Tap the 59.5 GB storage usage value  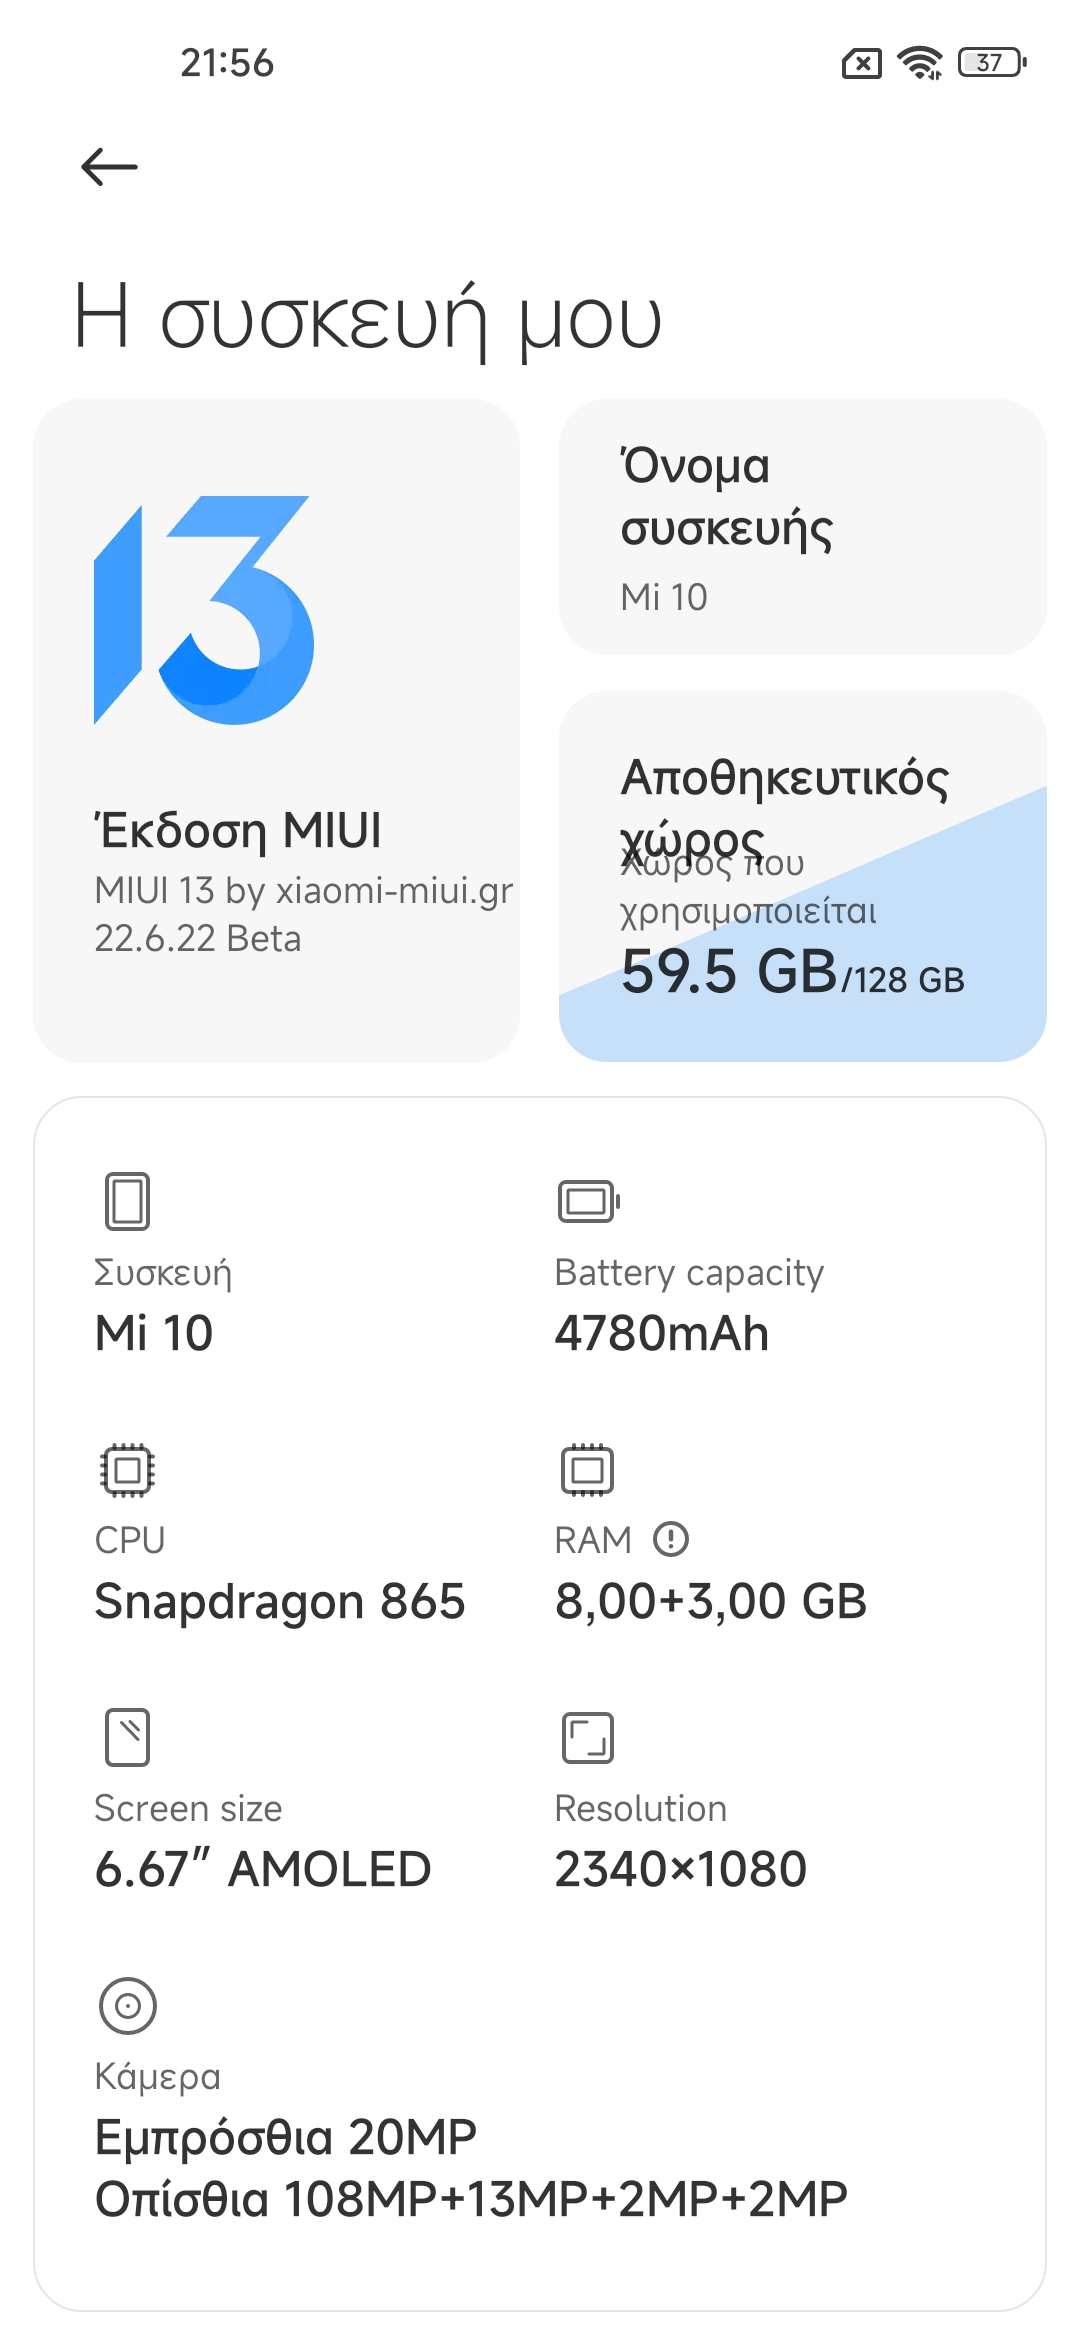(728, 971)
